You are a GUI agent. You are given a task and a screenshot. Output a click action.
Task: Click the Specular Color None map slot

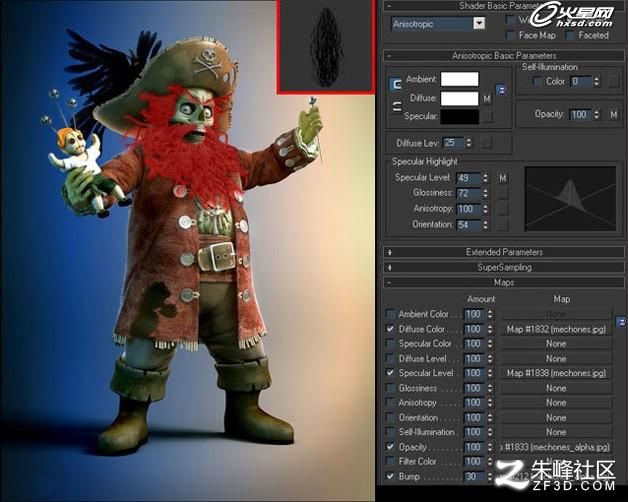(556, 344)
